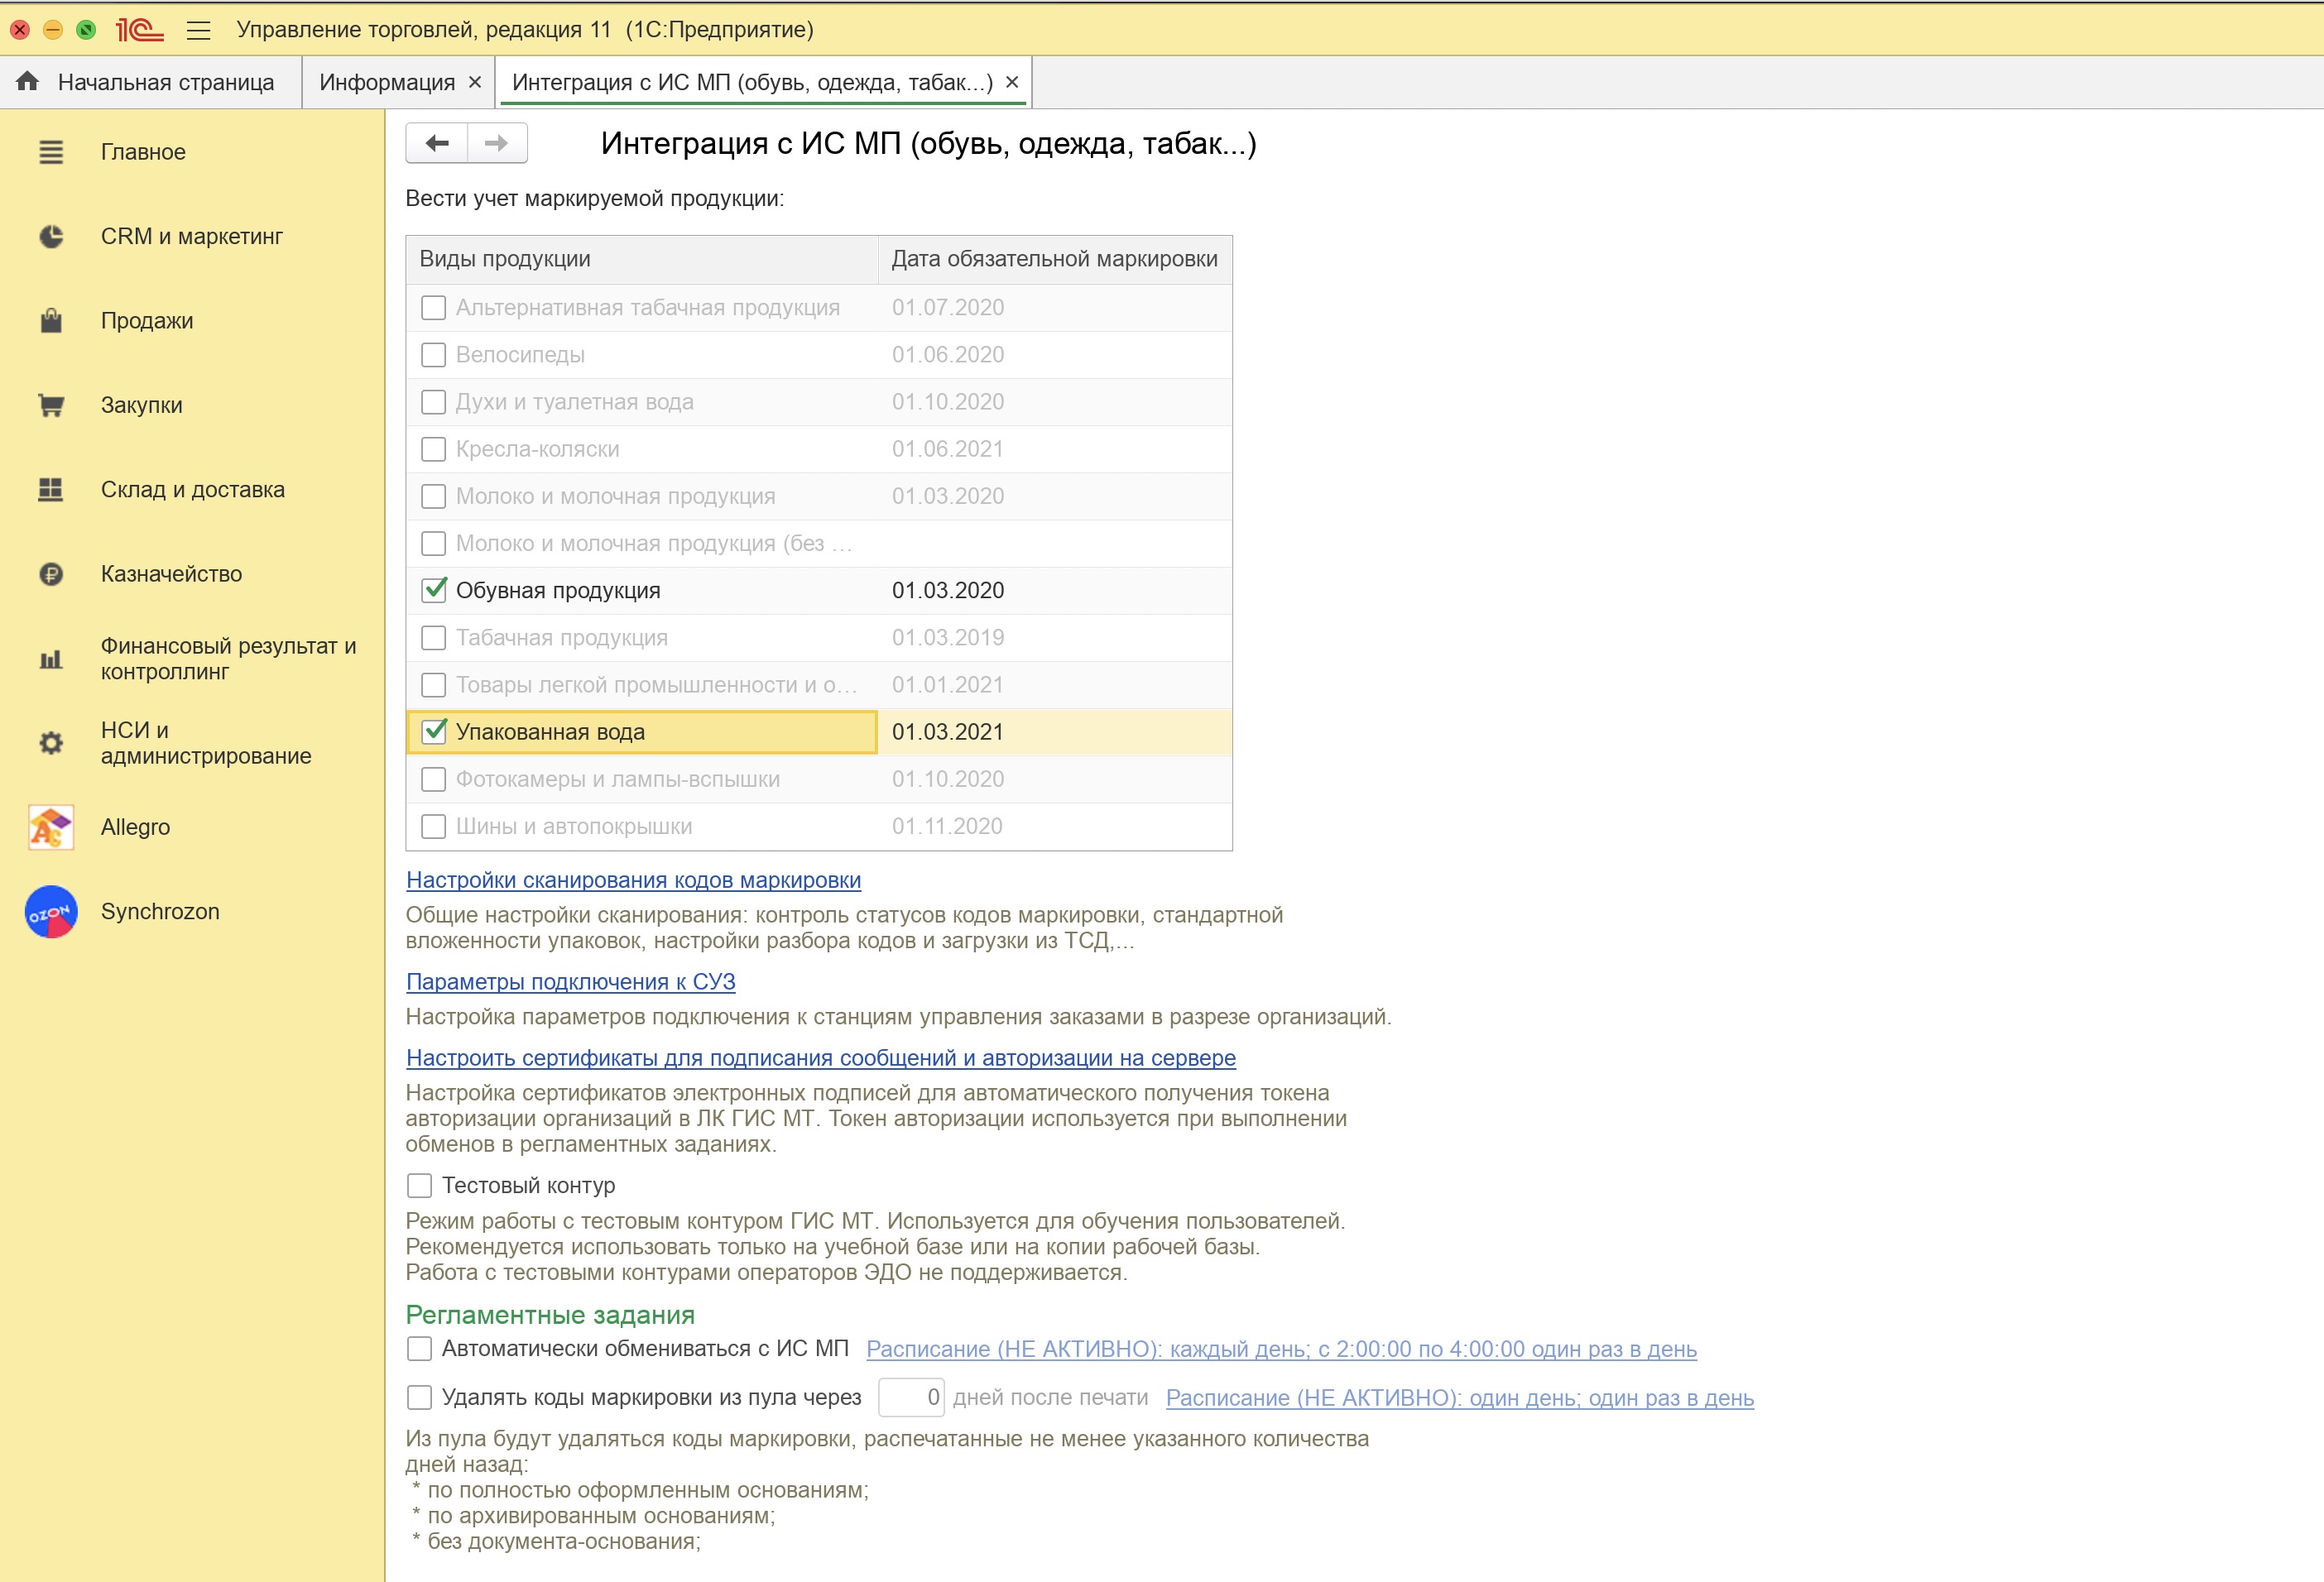Click the Продажи shopping bag icon
The width and height of the screenshot is (2324, 1582).
[51, 321]
